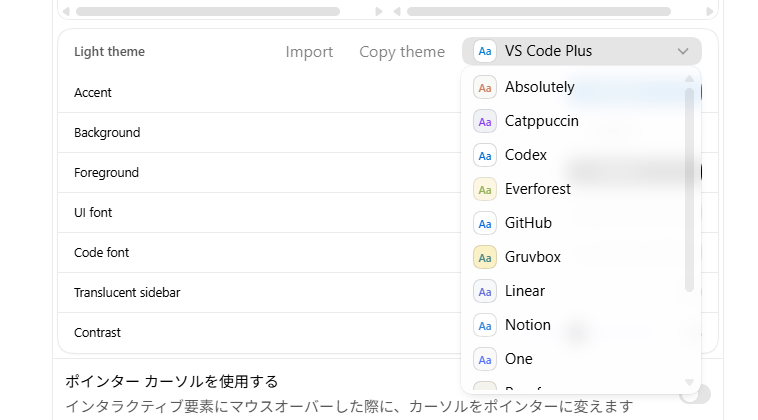Click the Everforest green Aa icon
758x420 pixels.
point(485,189)
